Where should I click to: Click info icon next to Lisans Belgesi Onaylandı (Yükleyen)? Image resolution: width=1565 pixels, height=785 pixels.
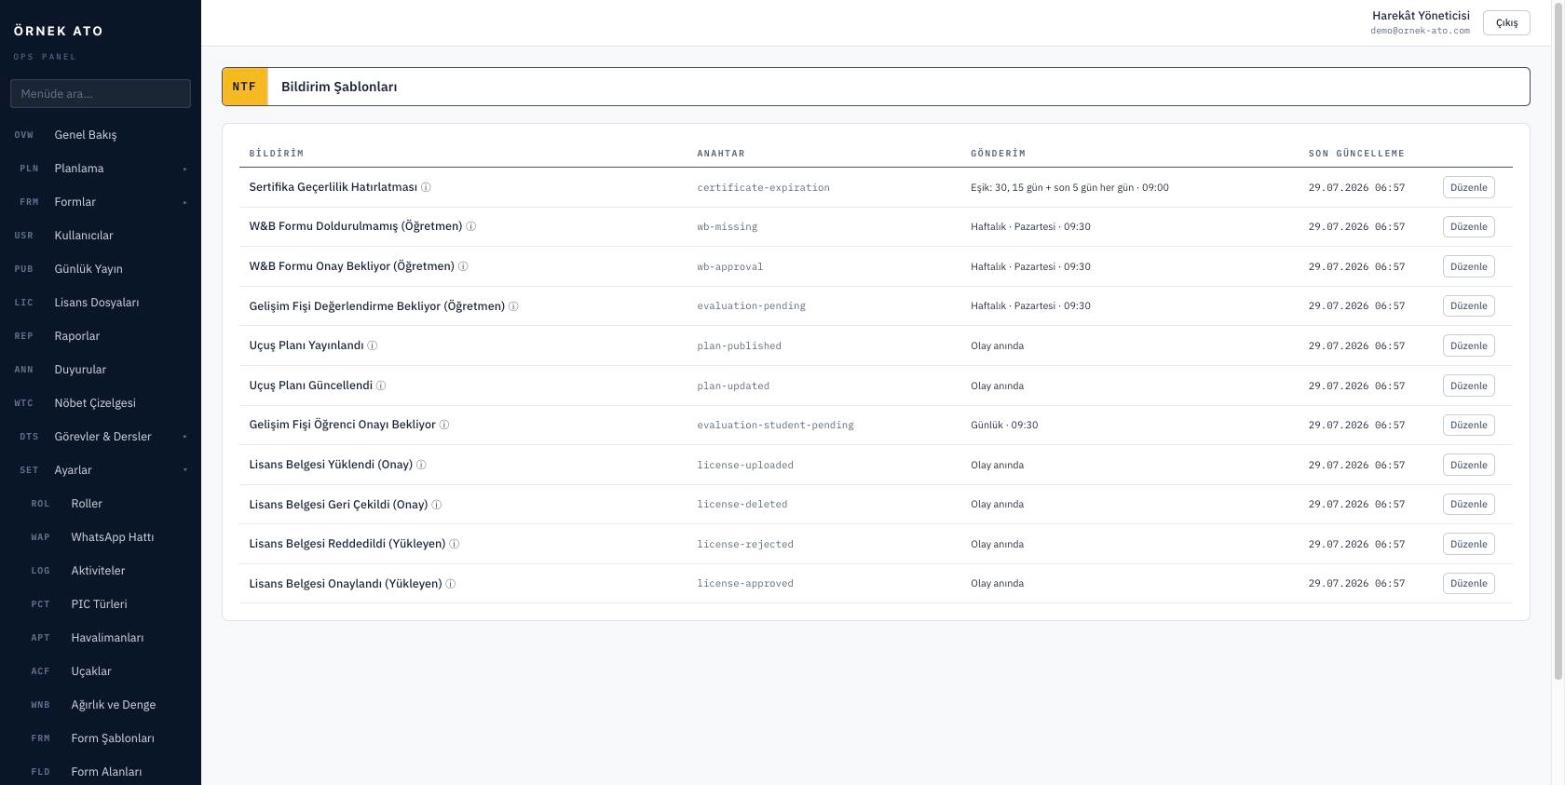(x=451, y=584)
